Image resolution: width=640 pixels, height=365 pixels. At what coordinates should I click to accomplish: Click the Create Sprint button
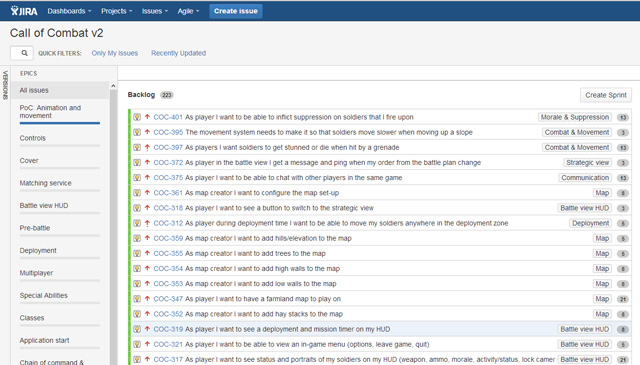[606, 95]
